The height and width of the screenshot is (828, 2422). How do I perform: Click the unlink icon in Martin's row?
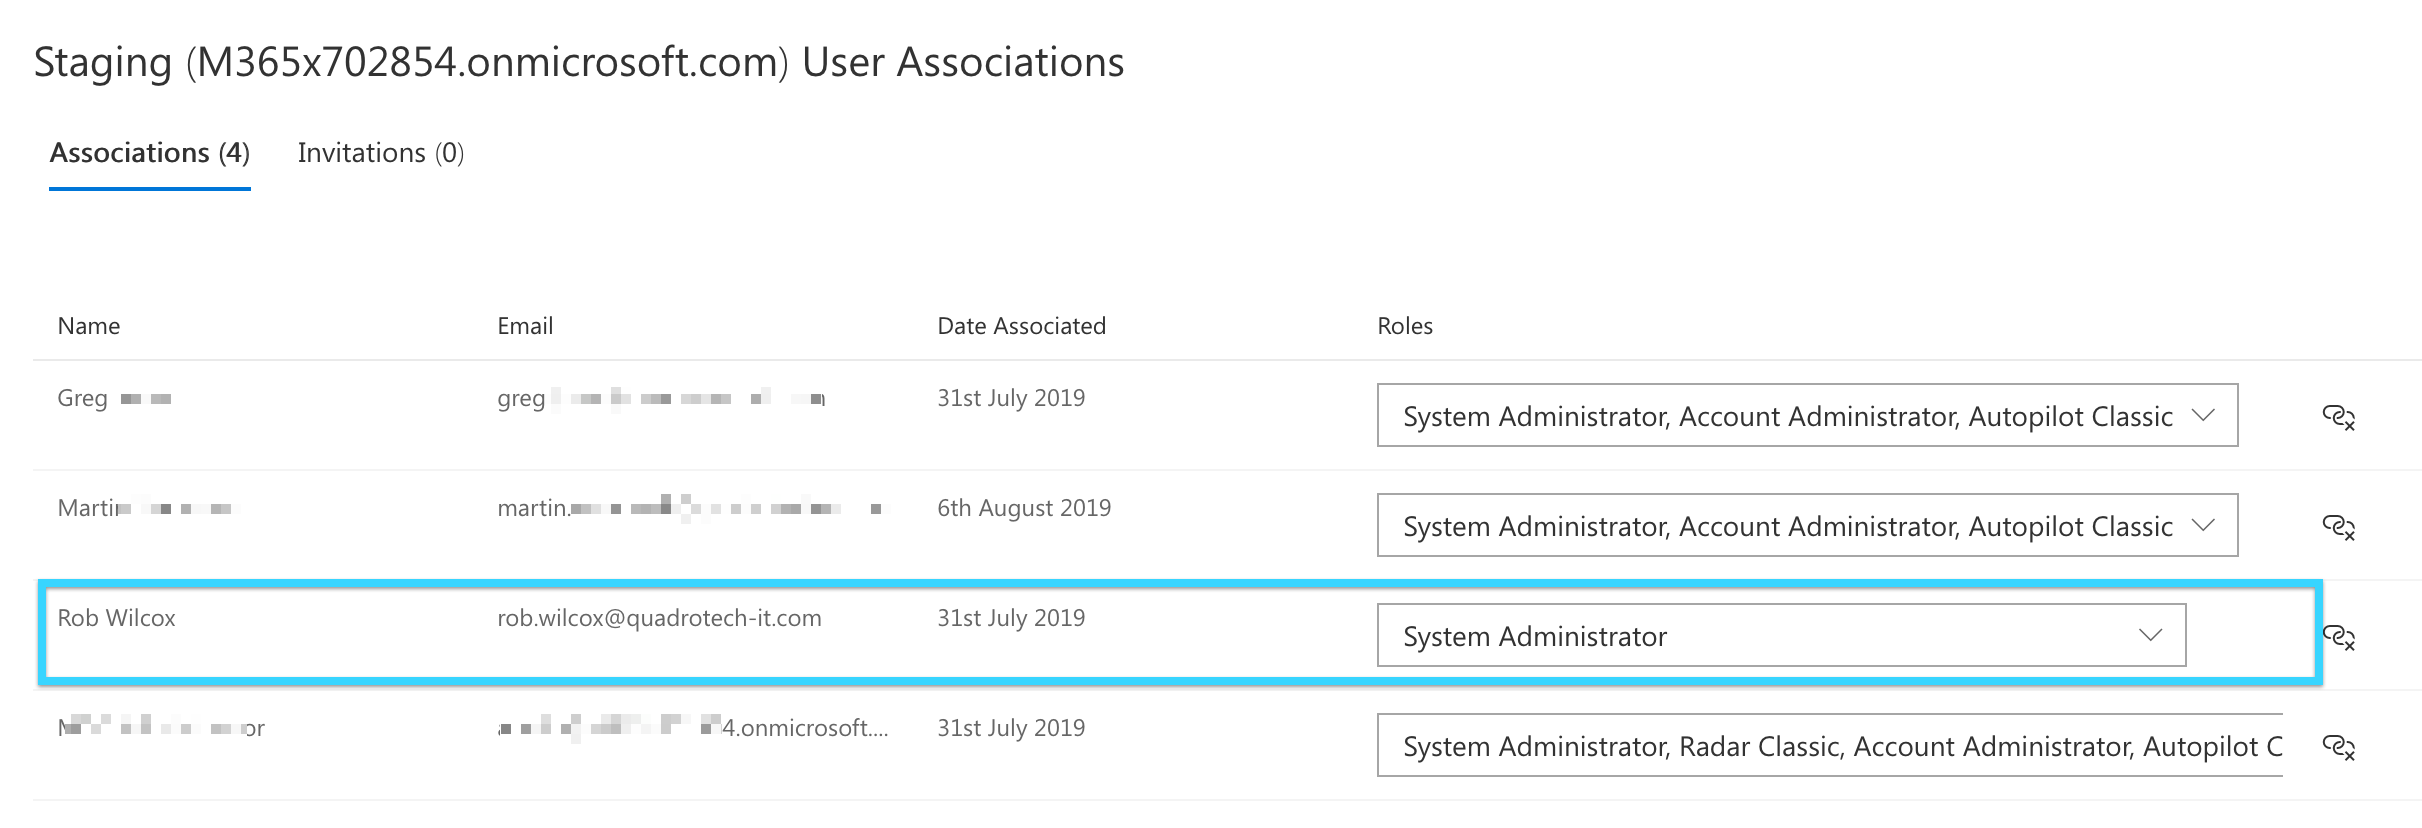[2338, 527]
